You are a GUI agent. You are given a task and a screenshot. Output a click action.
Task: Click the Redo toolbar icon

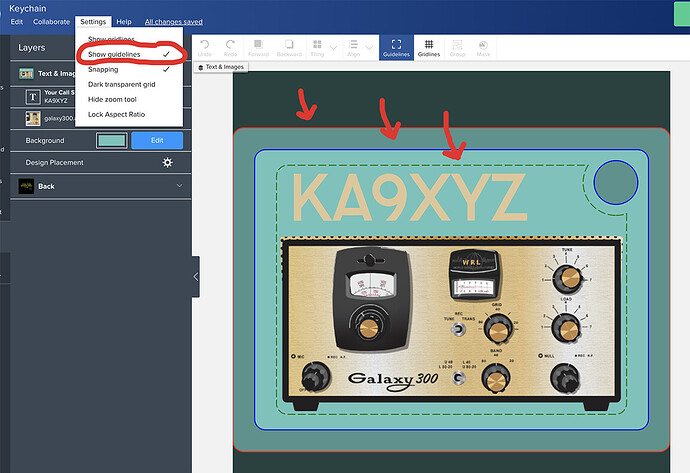coord(230,48)
